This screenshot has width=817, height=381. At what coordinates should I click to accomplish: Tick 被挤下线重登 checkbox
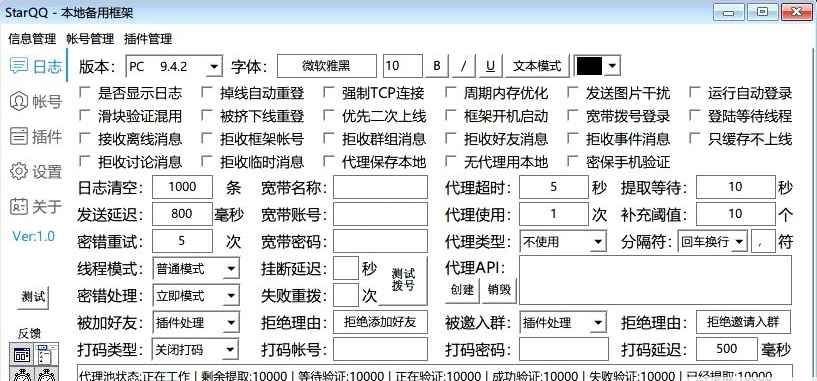click(x=206, y=116)
